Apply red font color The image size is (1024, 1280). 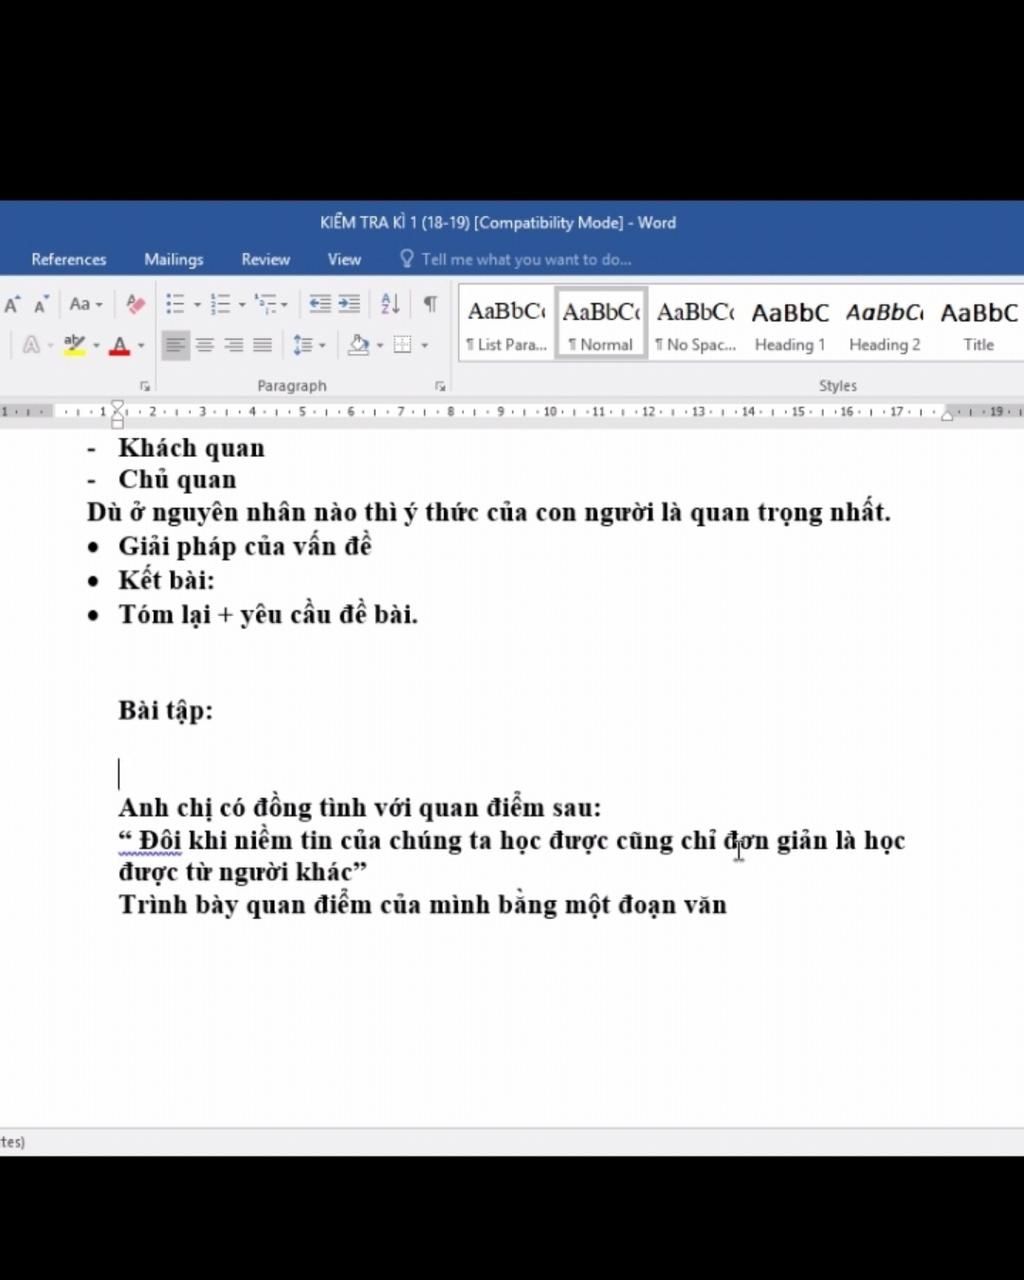click(x=120, y=345)
